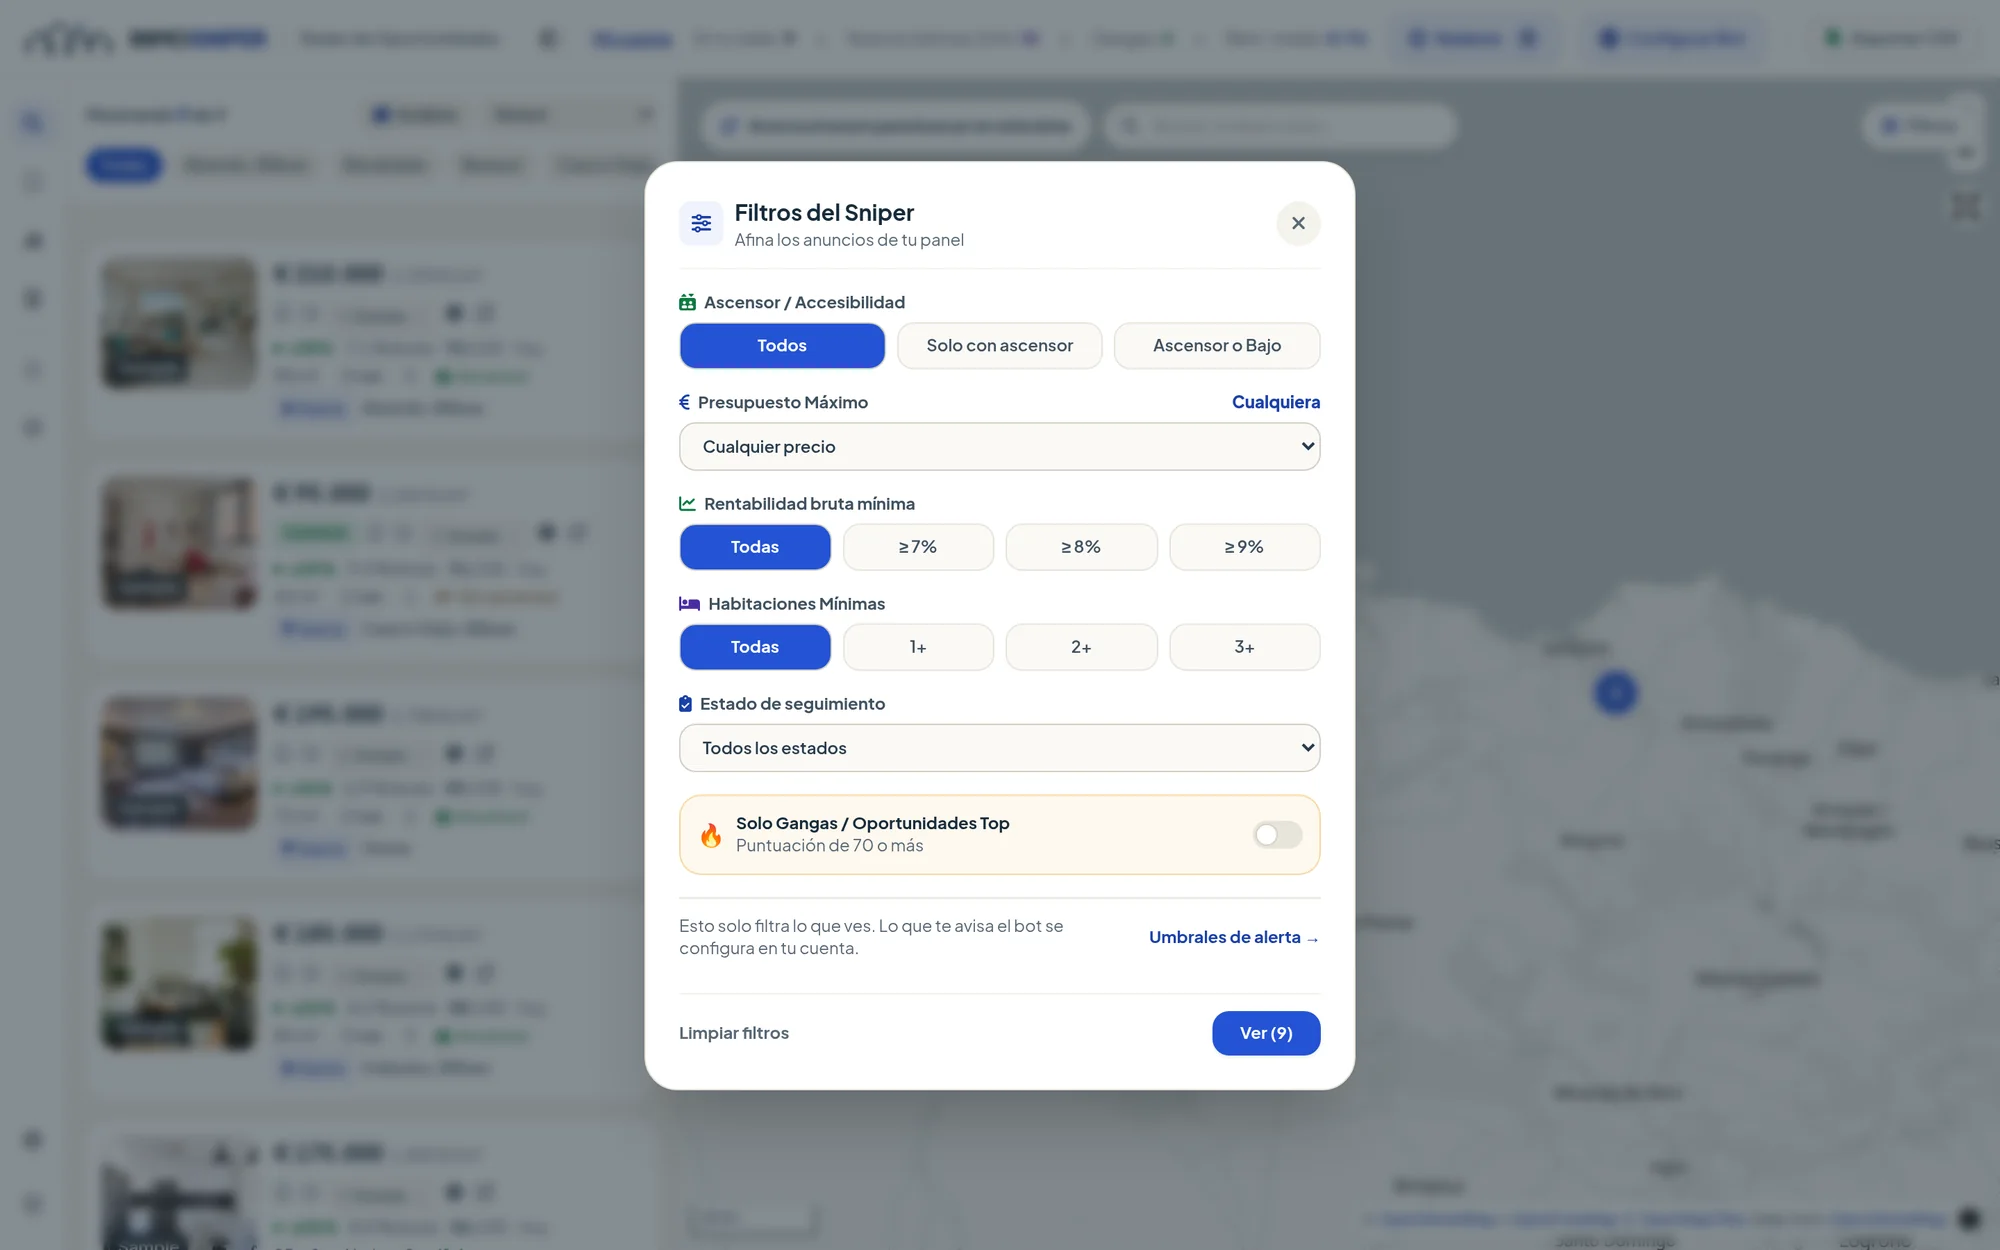
Task: Apply filters with the Ver (9) button
Action: 1266,1033
